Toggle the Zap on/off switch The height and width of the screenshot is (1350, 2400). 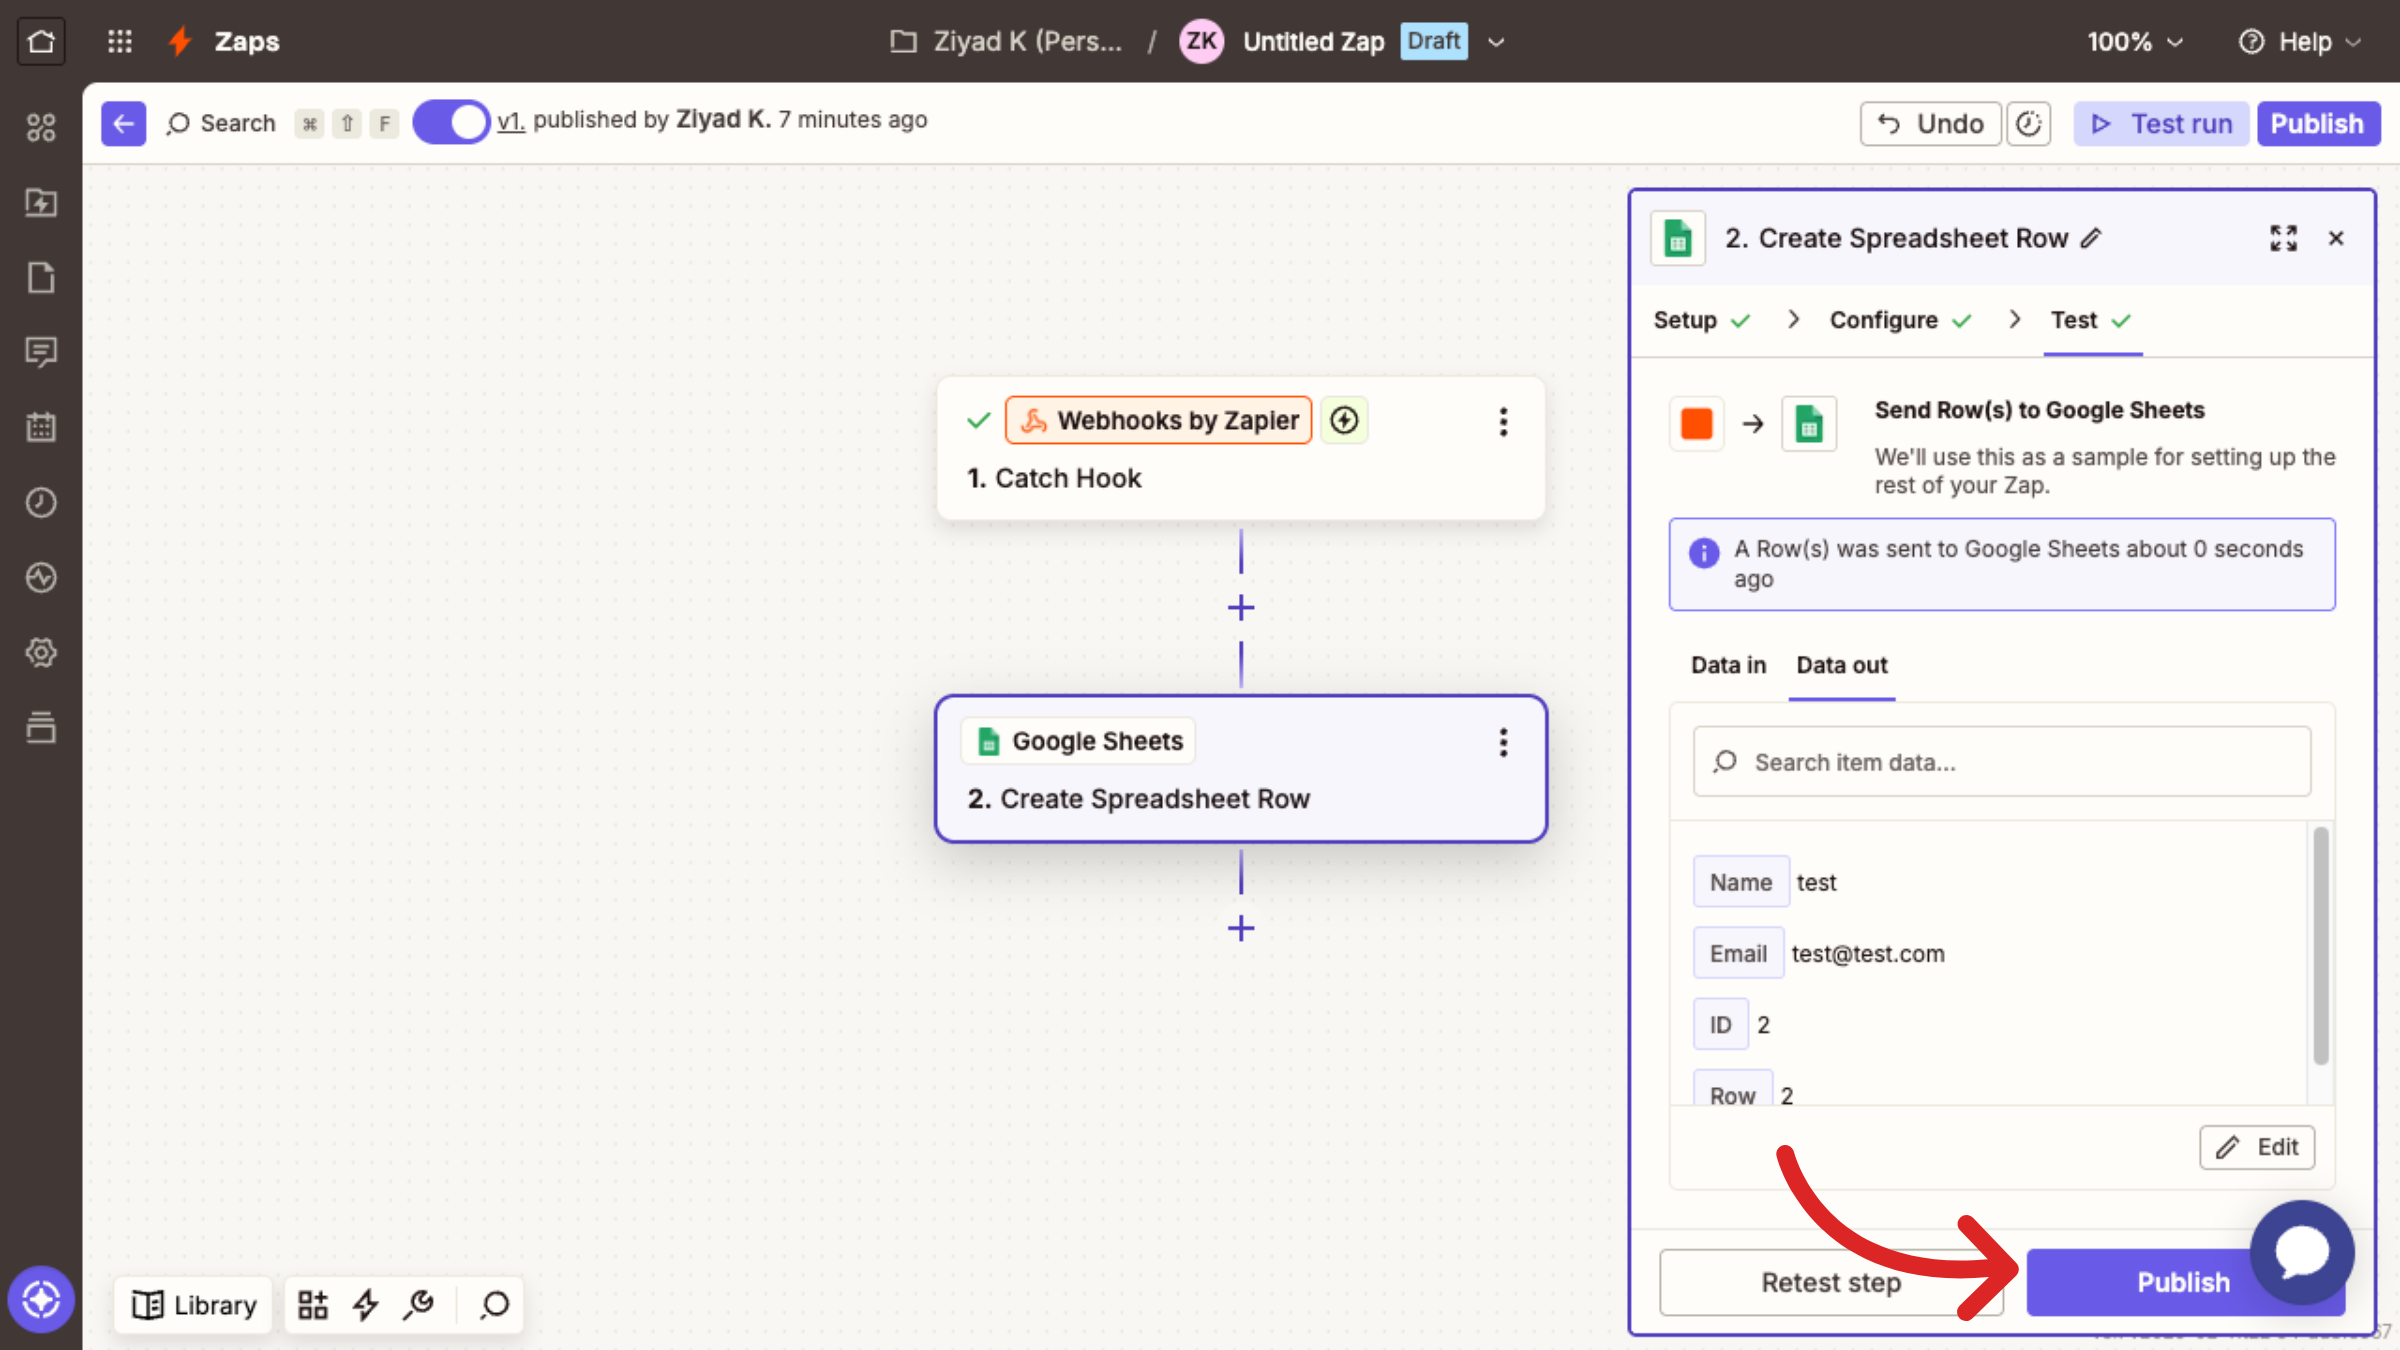(x=451, y=122)
